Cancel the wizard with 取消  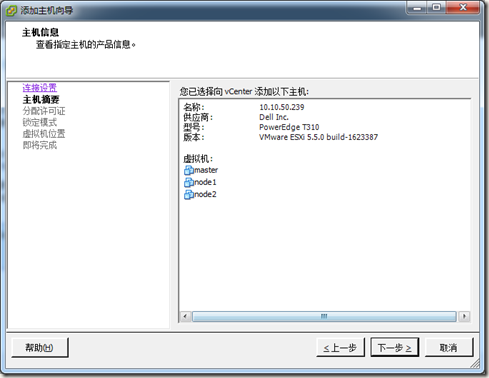(x=449, y=348)
